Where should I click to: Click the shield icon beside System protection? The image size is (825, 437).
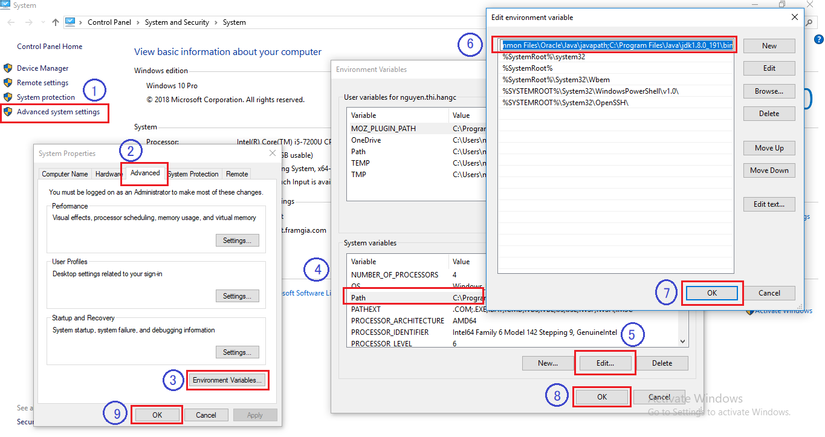coord(8,97)
